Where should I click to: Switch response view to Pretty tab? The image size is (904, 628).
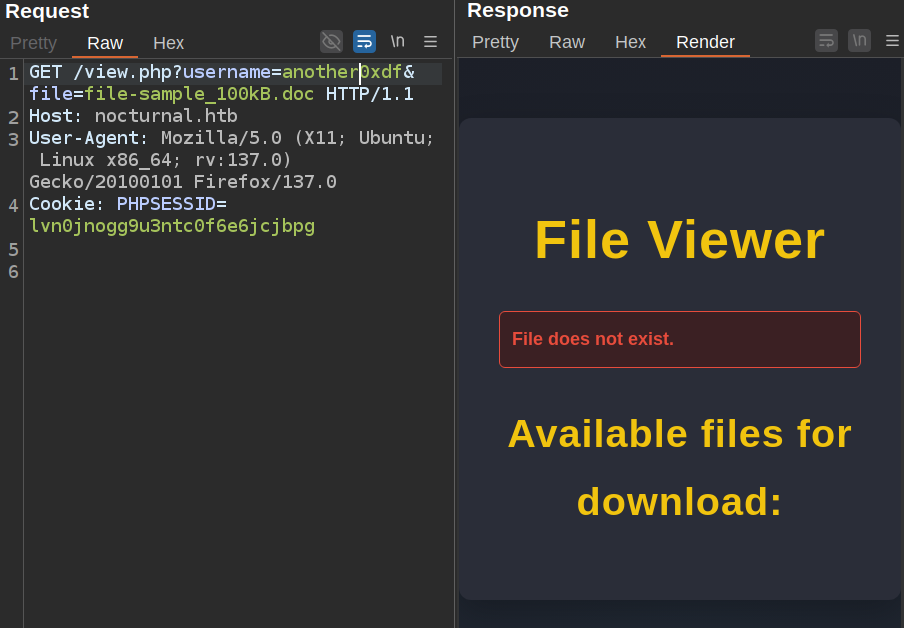pos(495,42)
